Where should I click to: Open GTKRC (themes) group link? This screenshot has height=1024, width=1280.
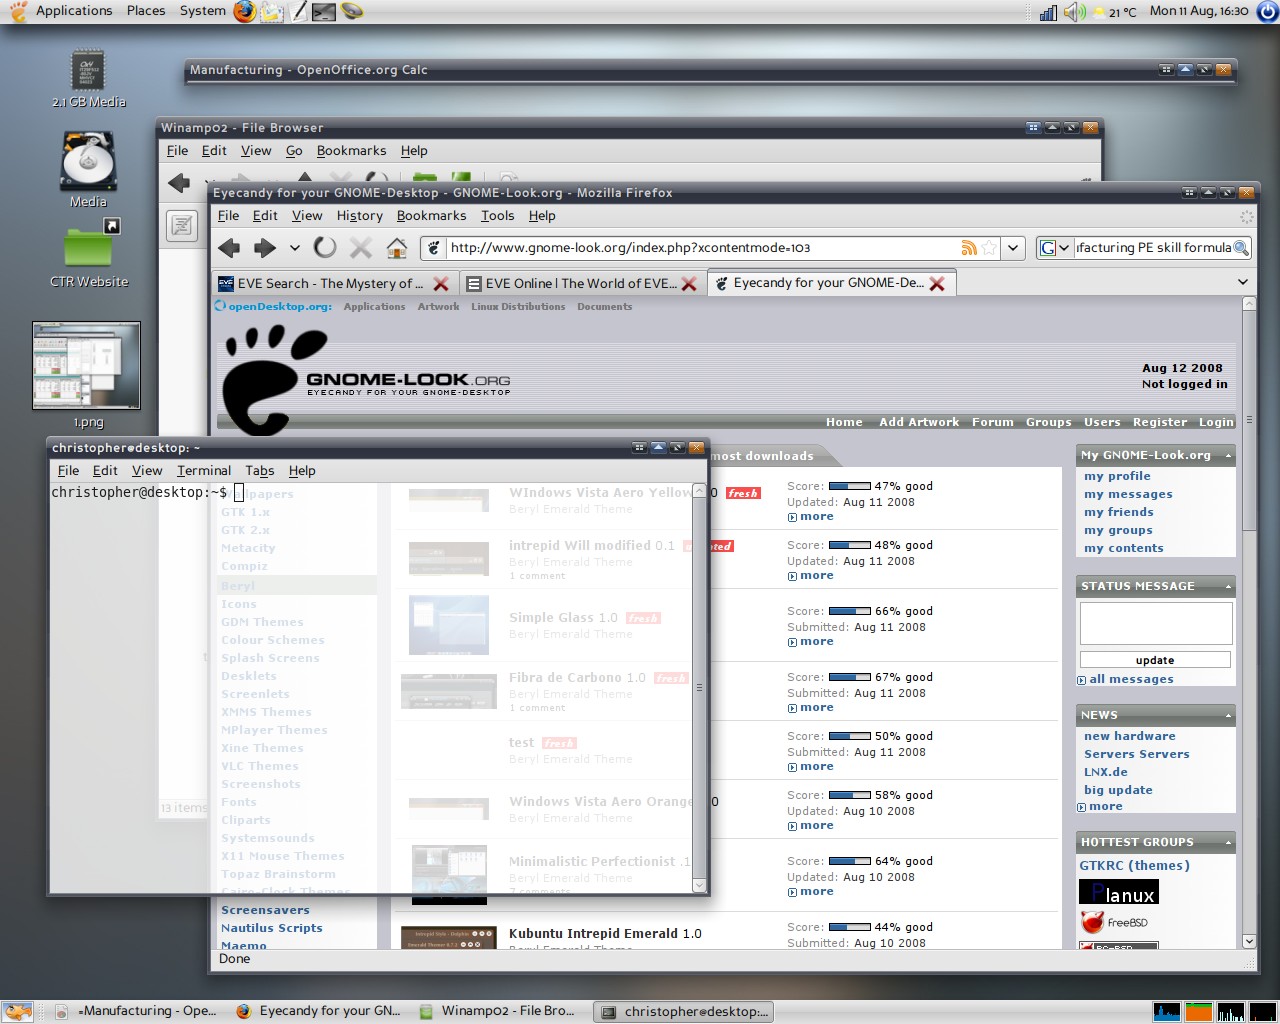pyautogui.click(x=1134, y=866)
